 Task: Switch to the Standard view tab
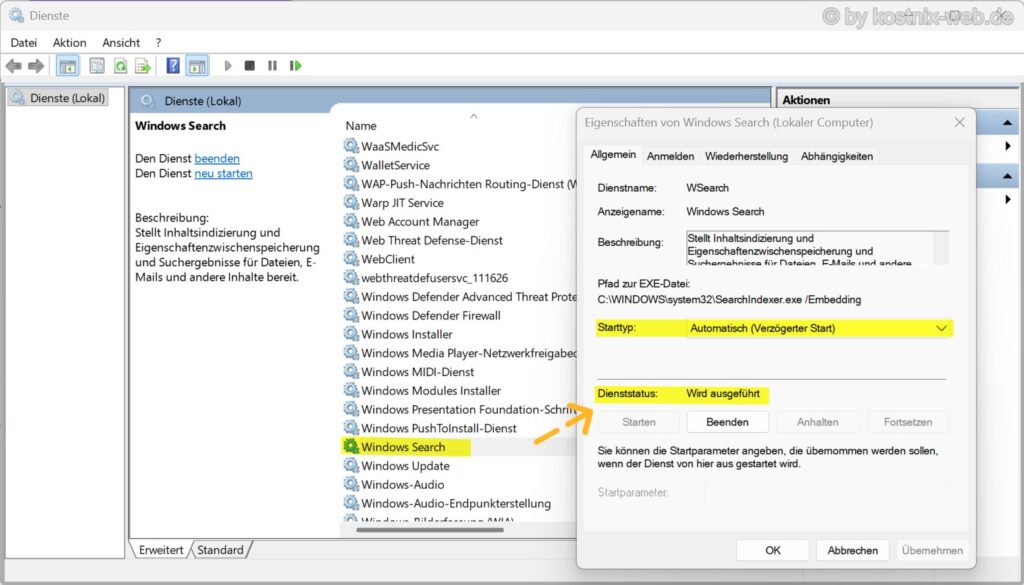tap(220, 550)
